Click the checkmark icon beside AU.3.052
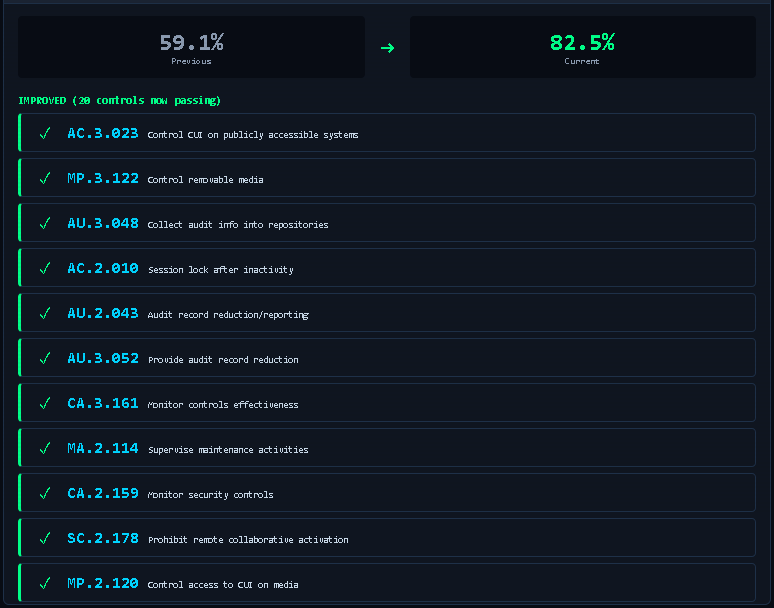Screen dimensions: 774x608 (45, 358)
